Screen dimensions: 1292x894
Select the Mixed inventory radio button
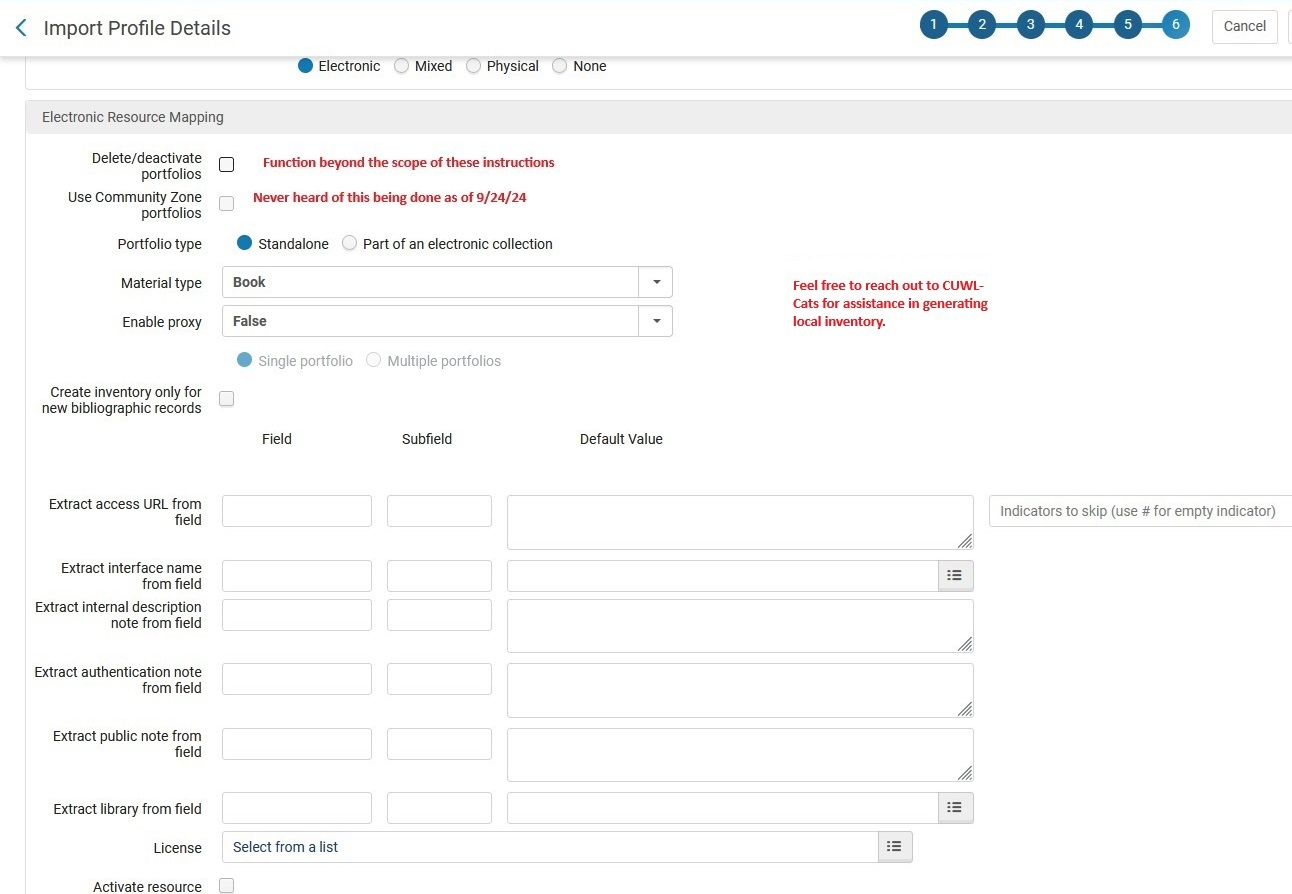click(401, 66)
